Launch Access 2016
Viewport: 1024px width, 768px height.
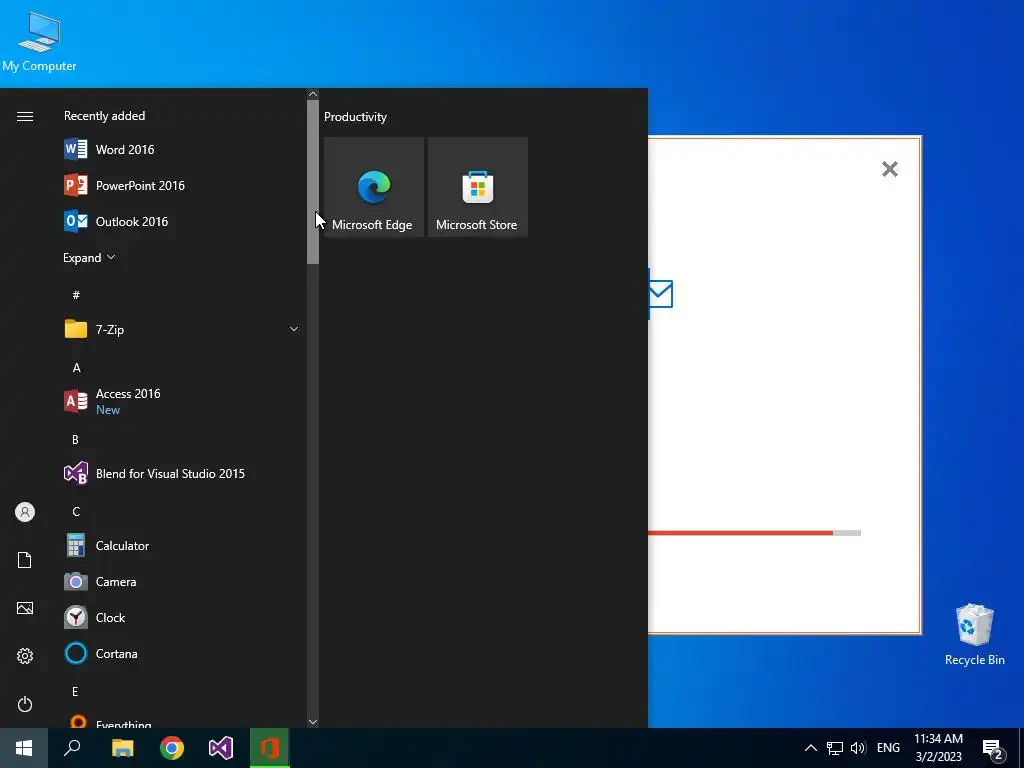tap(183, 401)
